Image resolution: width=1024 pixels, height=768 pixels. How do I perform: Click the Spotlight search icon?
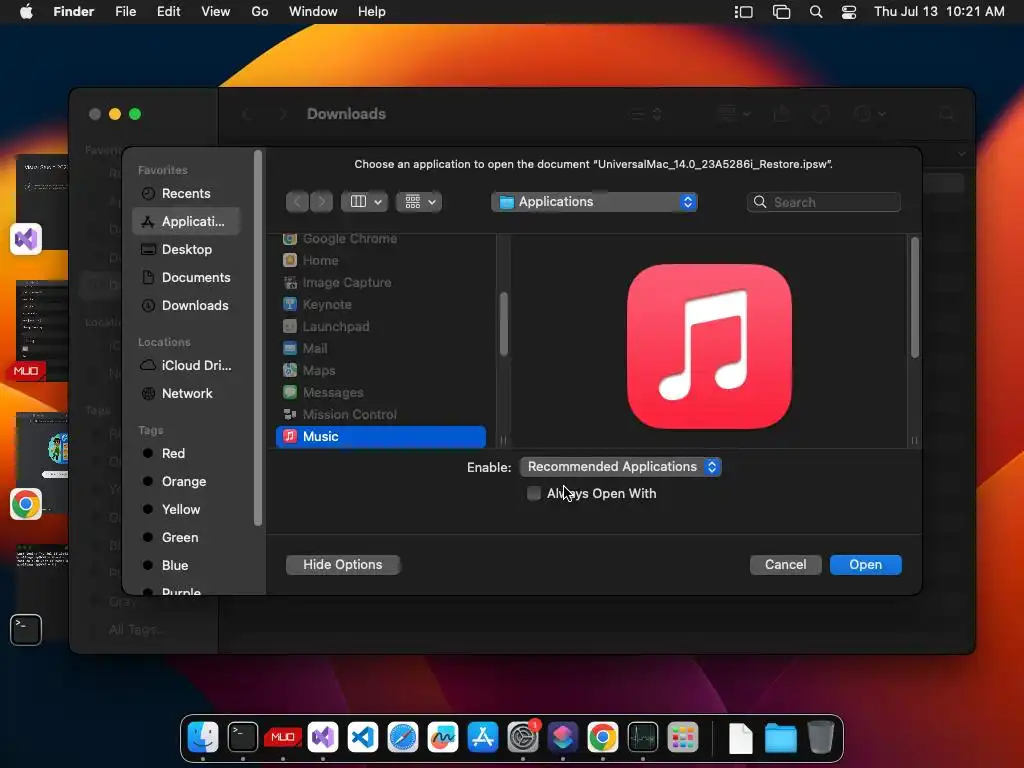816,12
